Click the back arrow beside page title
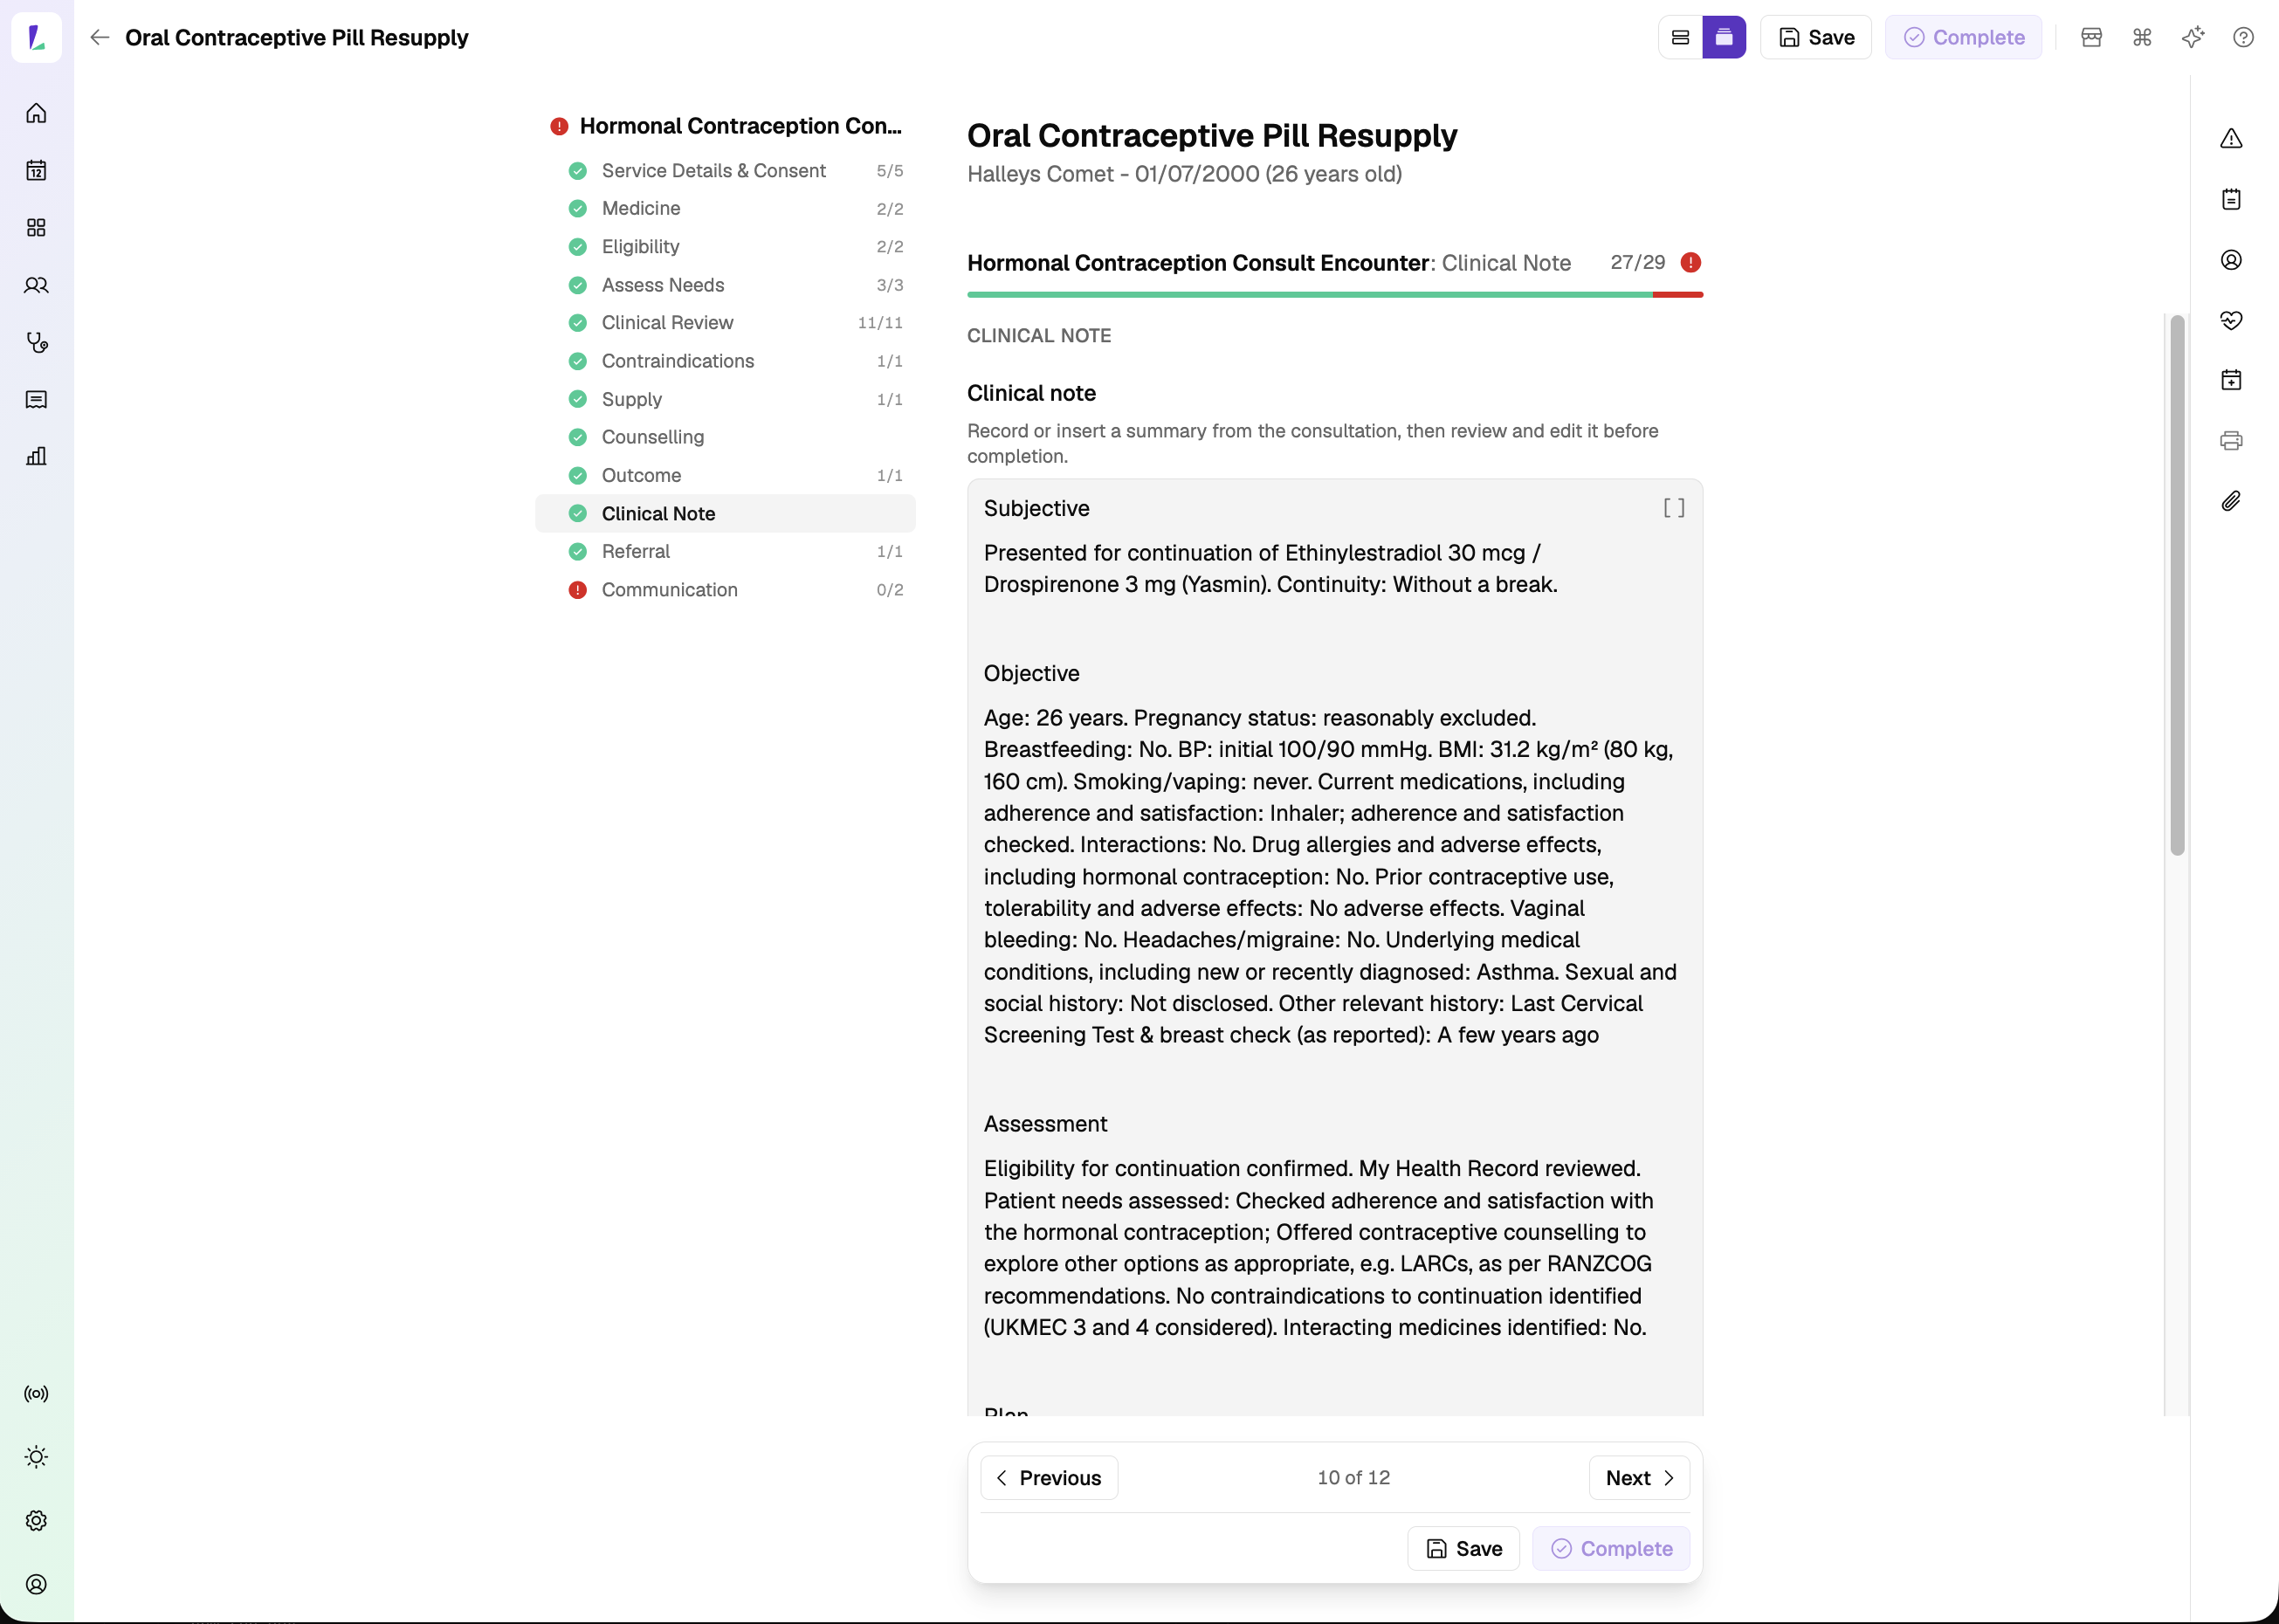 click(x=99, y=37)
